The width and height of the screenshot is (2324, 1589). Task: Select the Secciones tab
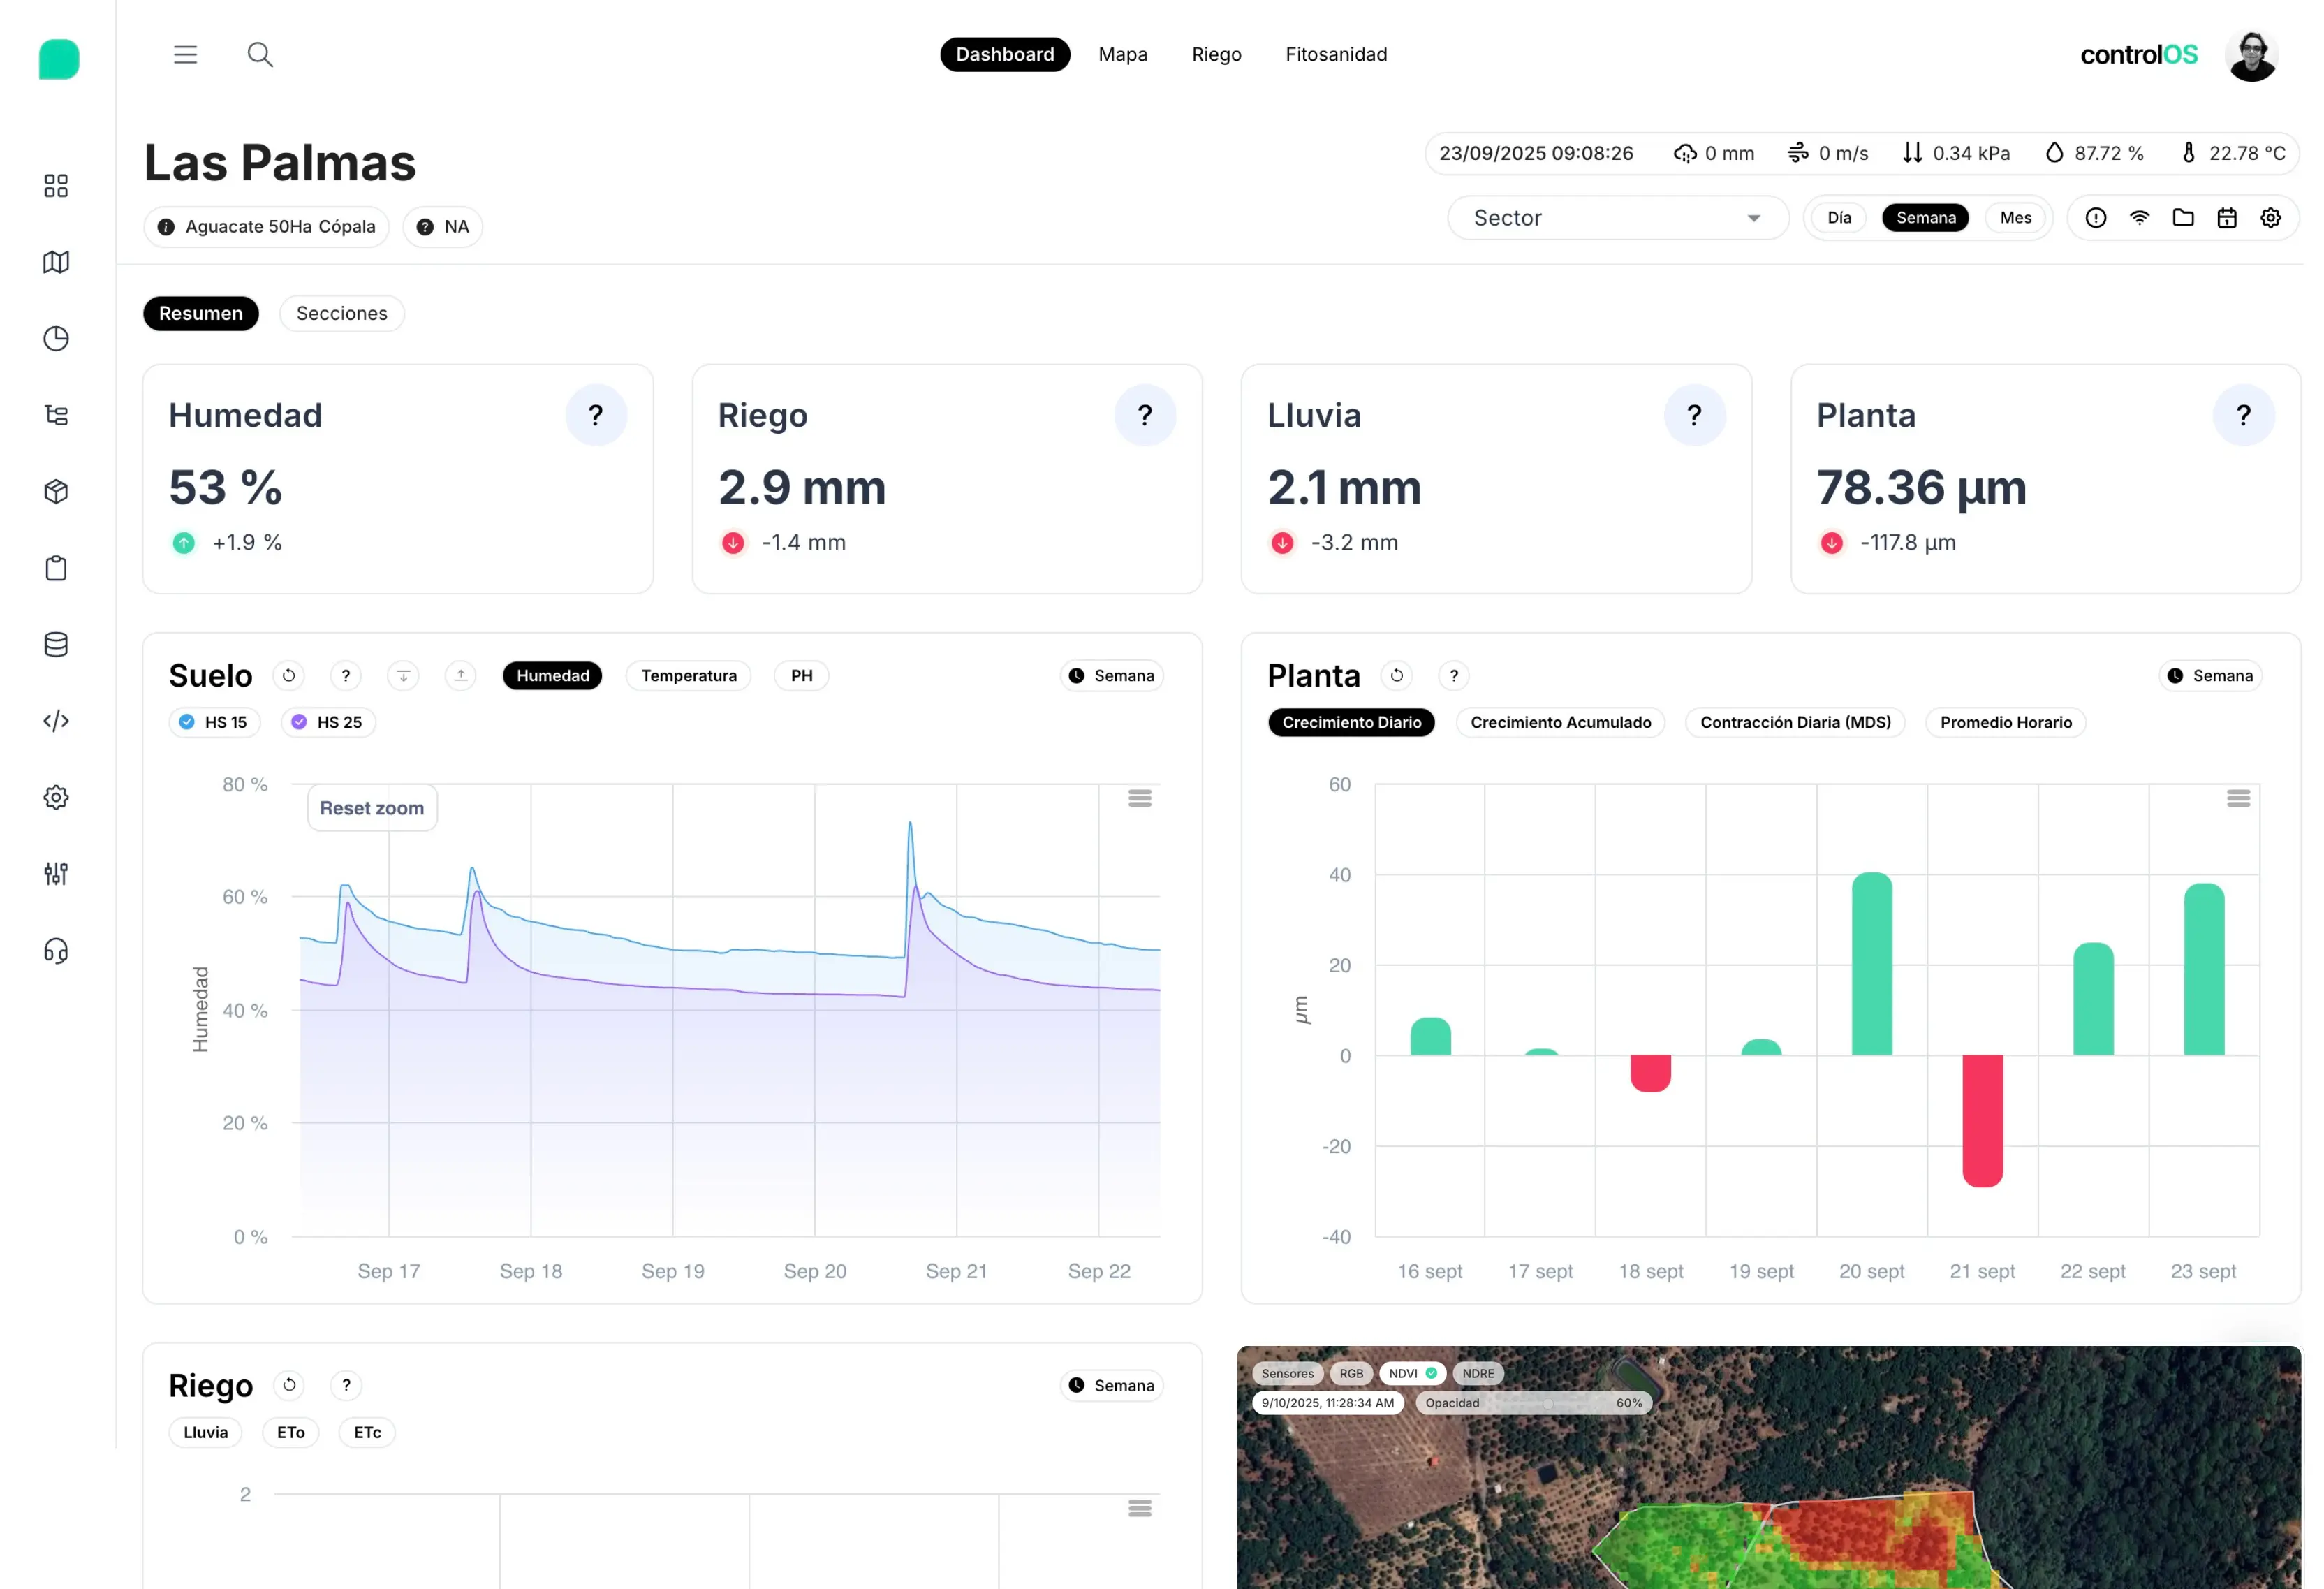click(x=341, y=313)
